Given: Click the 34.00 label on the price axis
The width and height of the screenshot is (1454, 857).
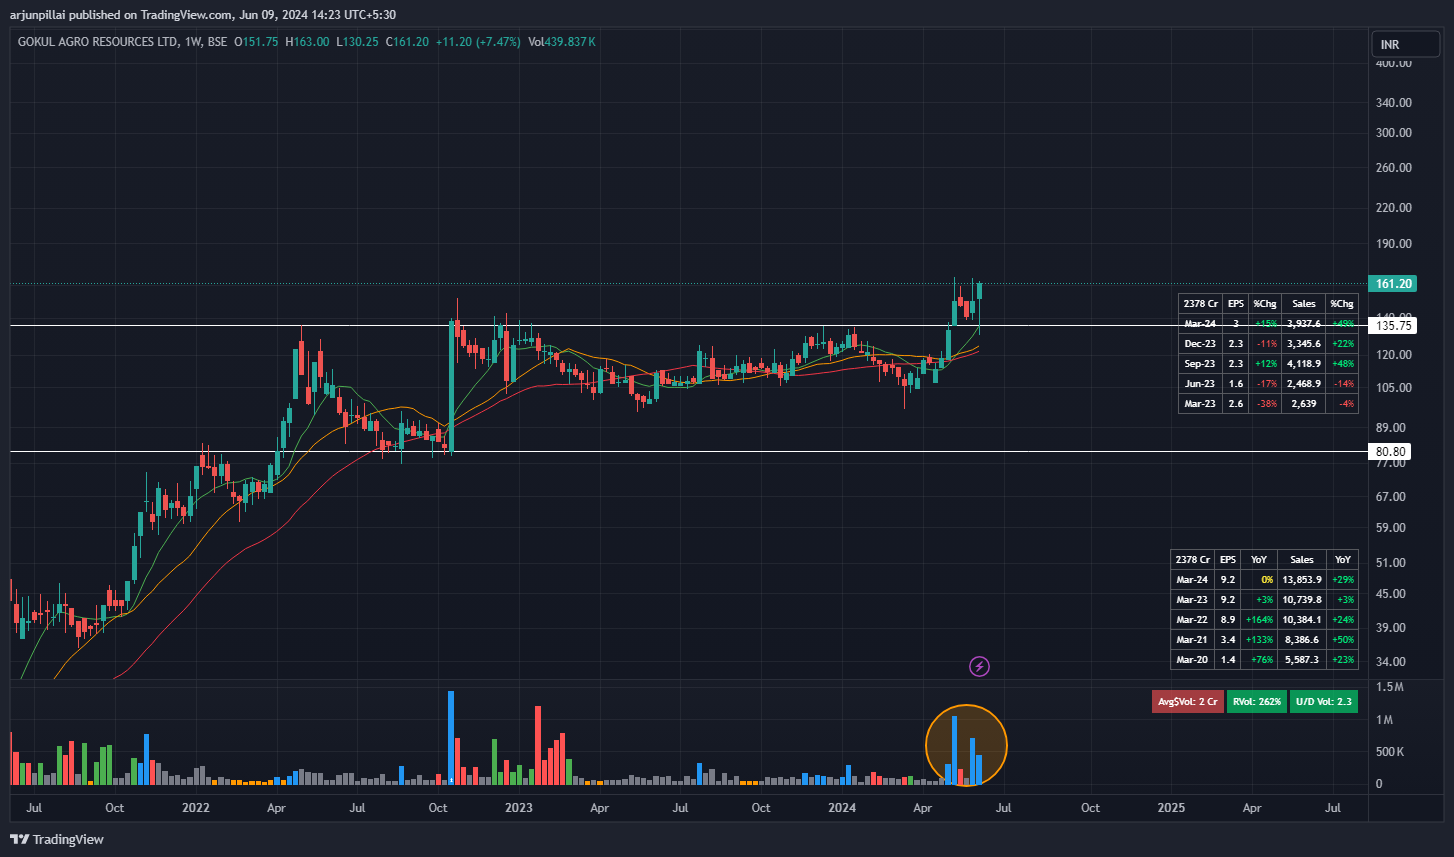Looking at the screenshot, I should click(1390, 661).
